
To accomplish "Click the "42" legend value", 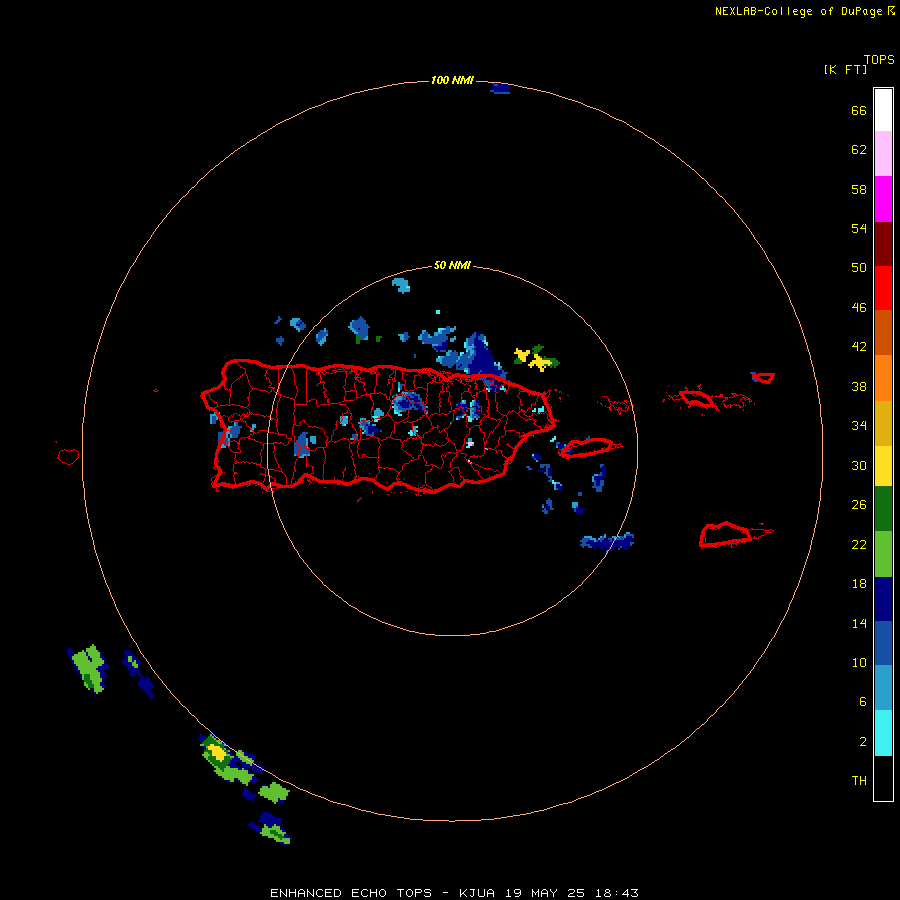I will pyautogui.click(x=859, y=347).
